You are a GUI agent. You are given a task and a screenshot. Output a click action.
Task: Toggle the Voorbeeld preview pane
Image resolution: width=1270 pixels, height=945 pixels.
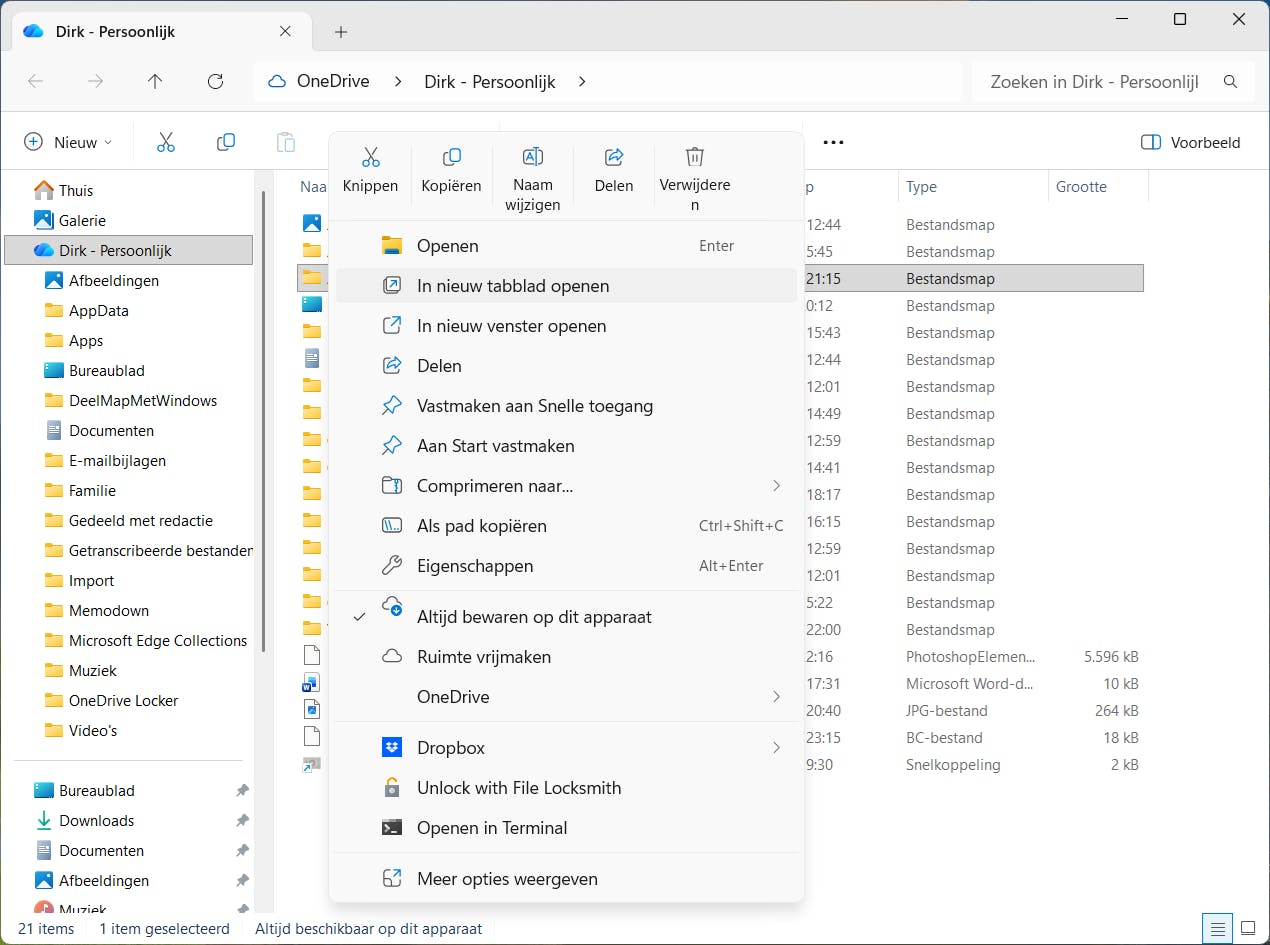pos(1190,142)
